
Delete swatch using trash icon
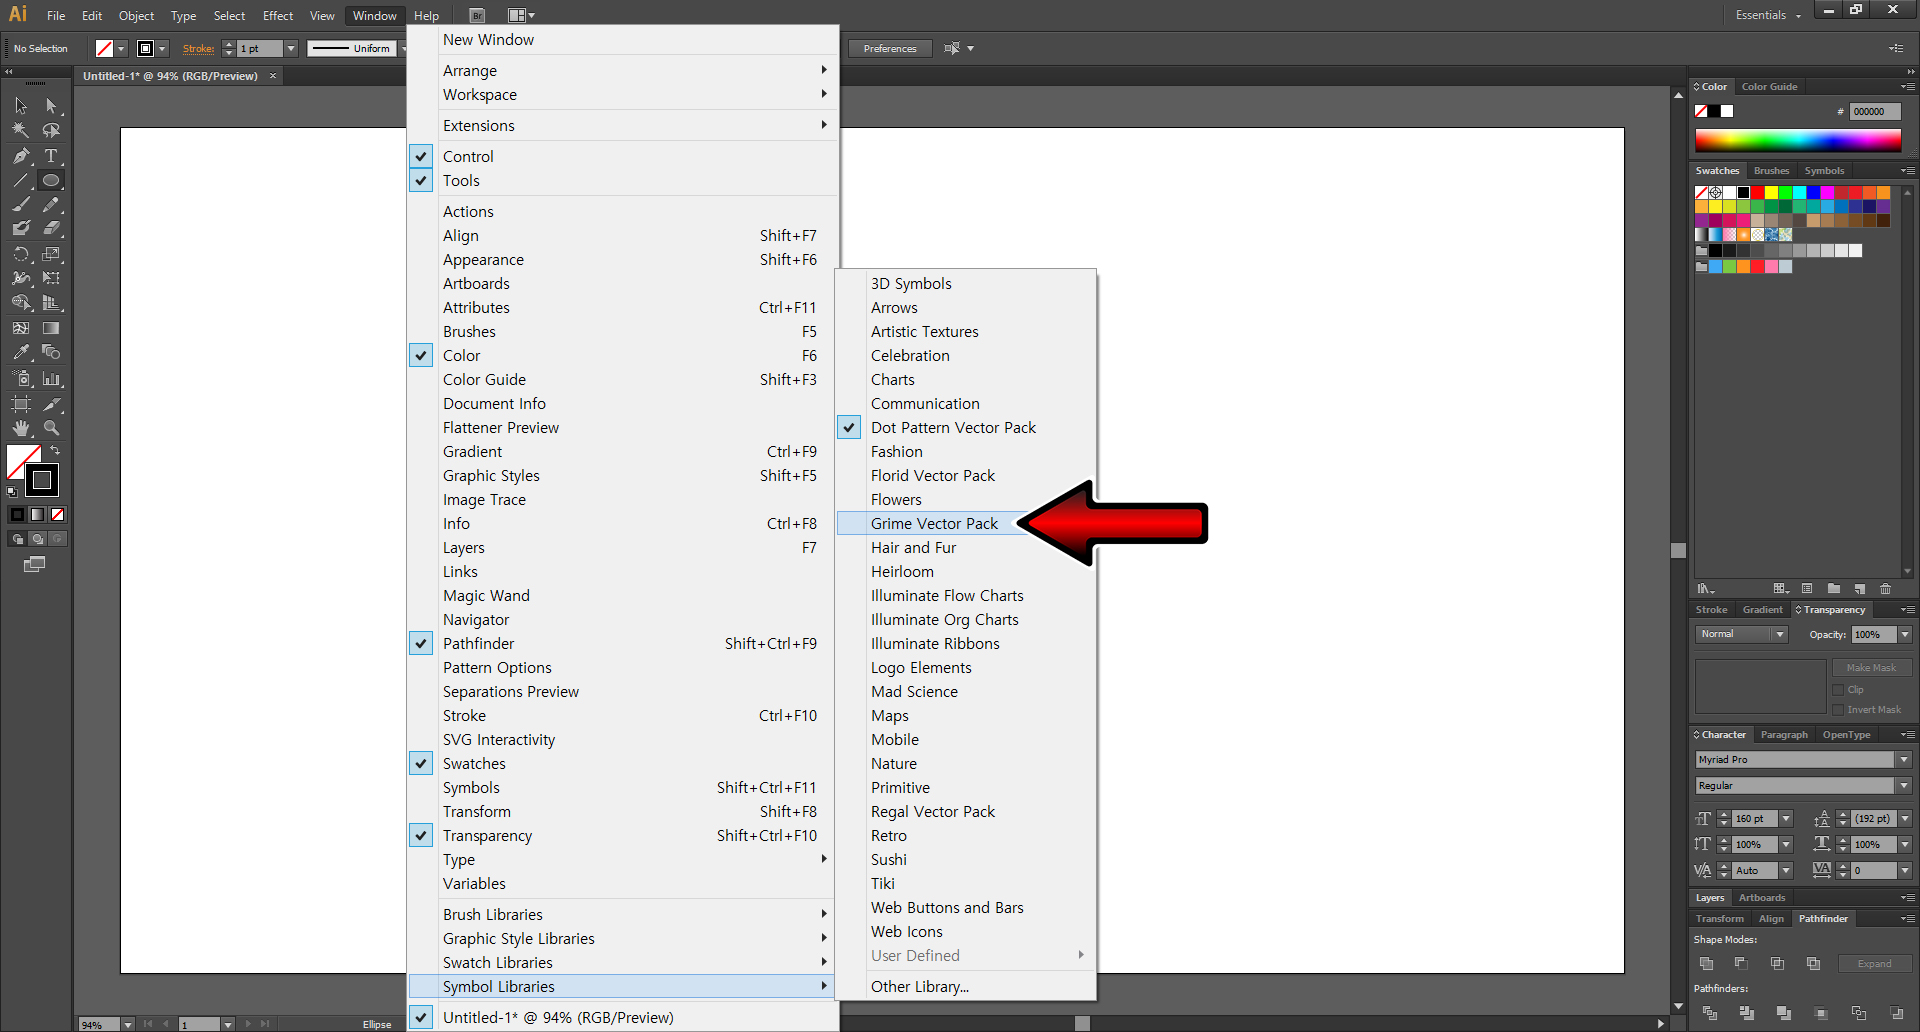tap(1885, 589)
